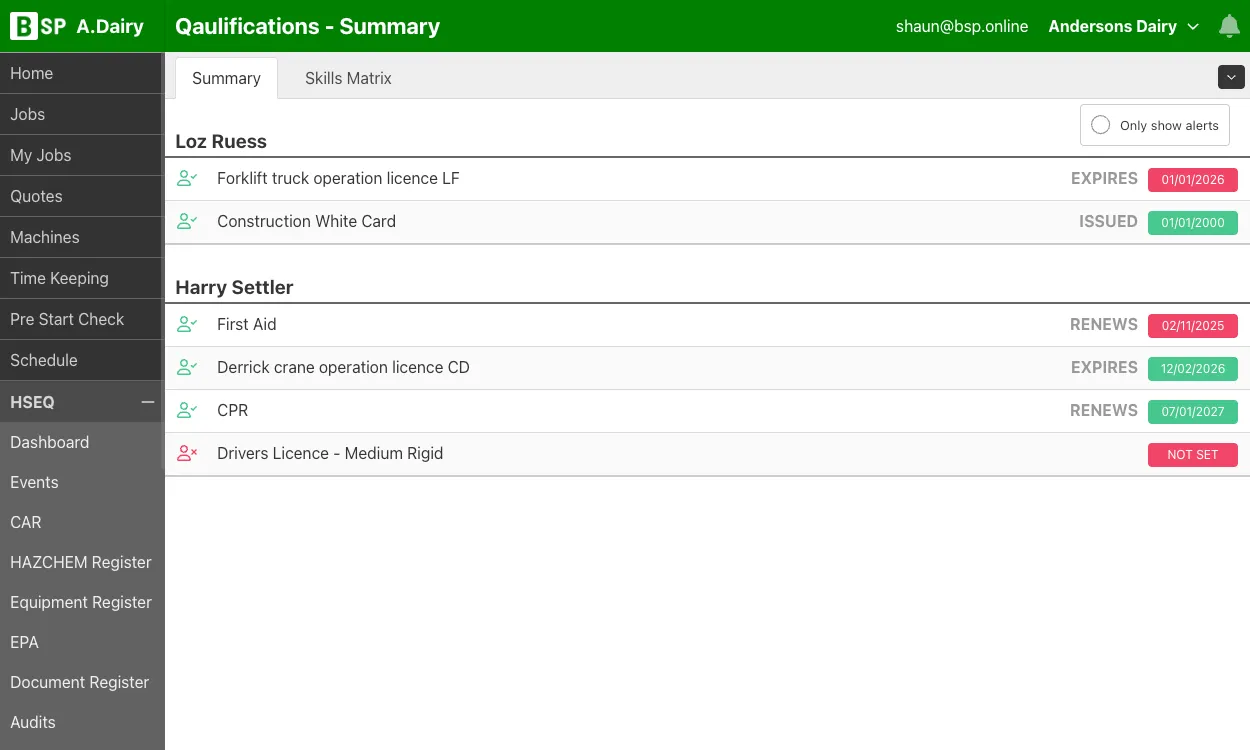Screen dimensions: 1250x750
Task: Open Jobs in the sidebar
Action: [x=82, y=114]
